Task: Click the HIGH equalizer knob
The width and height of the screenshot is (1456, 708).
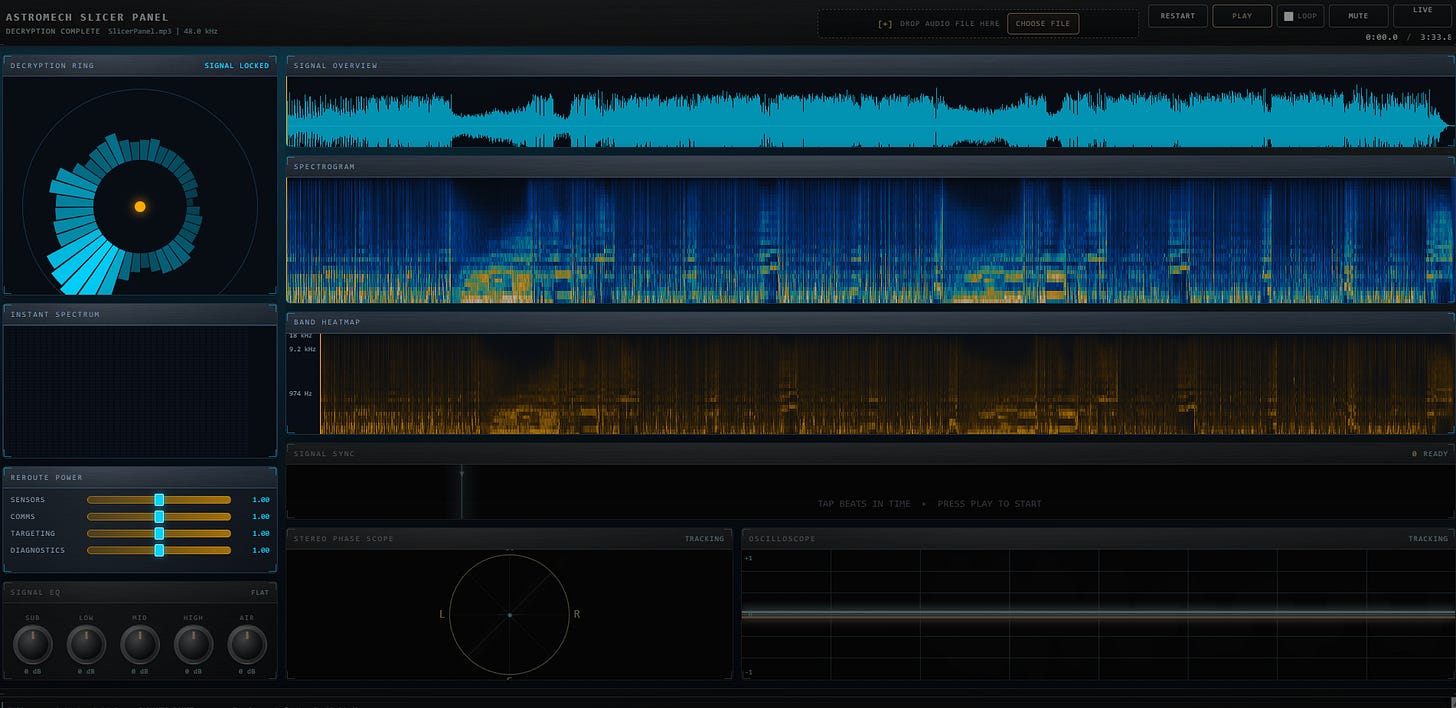Action: [193, 645]
